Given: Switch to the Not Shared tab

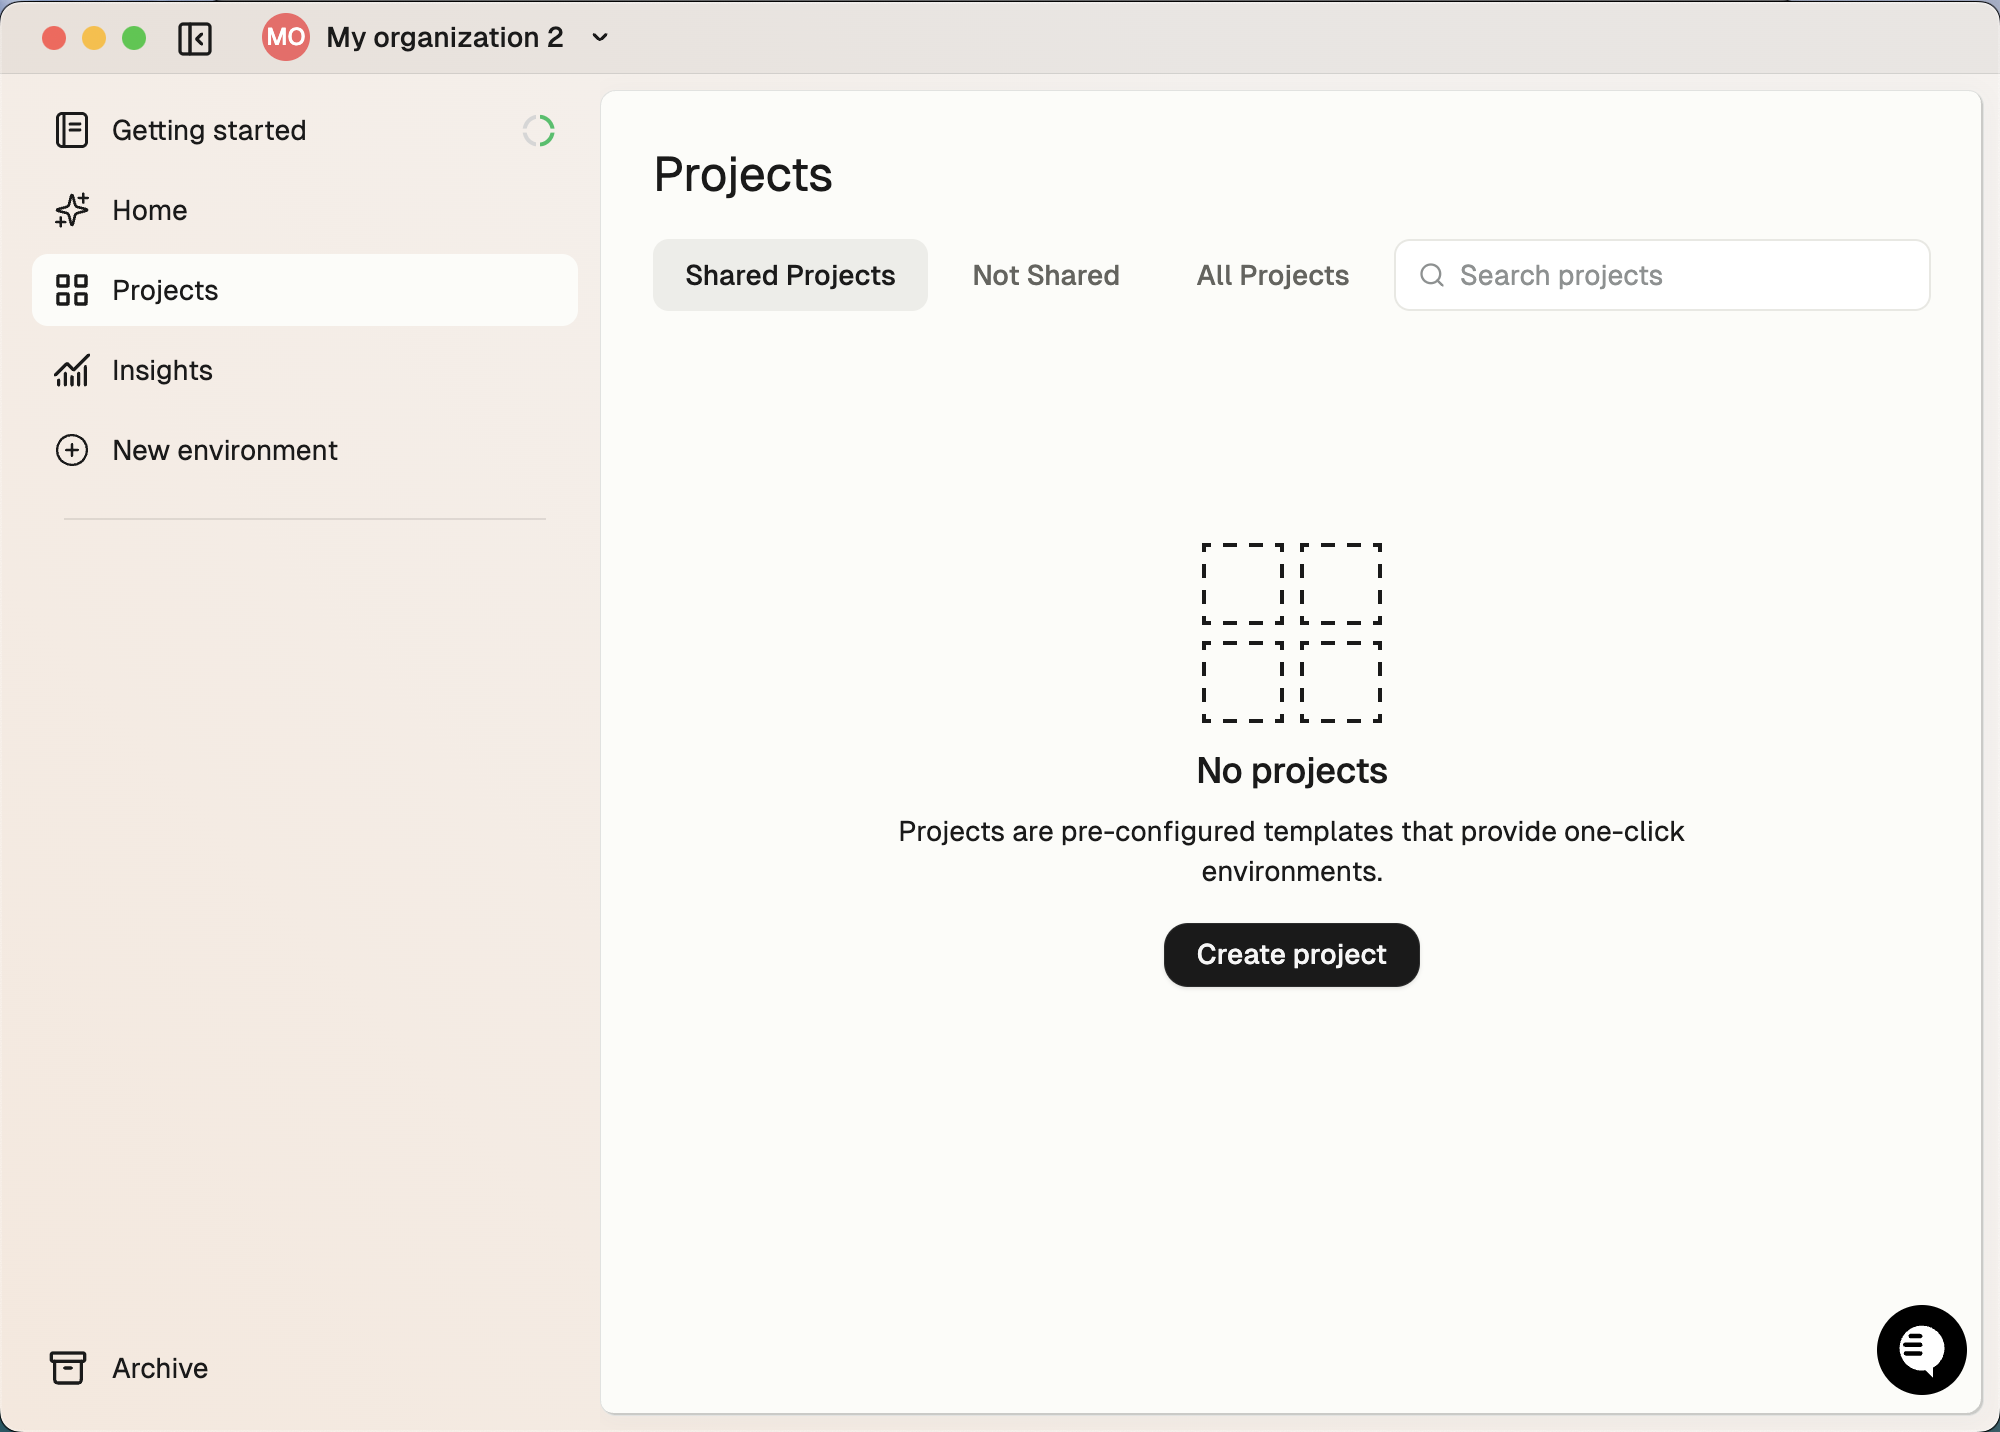Looking at the screenshot, I should [x=1046, y=275].
